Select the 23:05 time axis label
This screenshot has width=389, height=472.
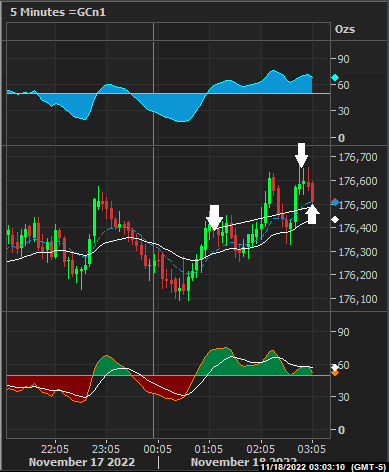(x=106, y=449)
